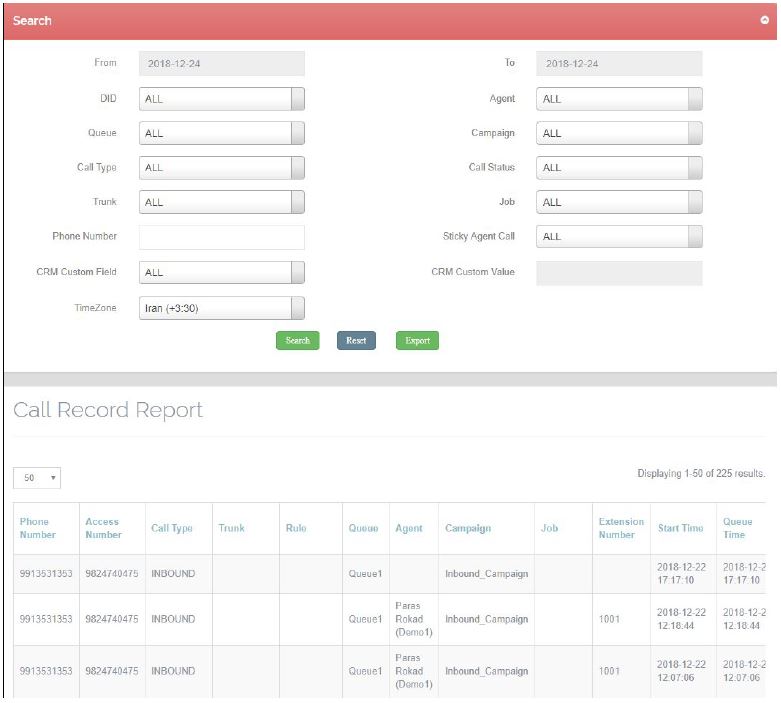The image size is (781, 703).
Task: Sort by Start Time column header
Action: pyautogui.click(x=680, y=528)
